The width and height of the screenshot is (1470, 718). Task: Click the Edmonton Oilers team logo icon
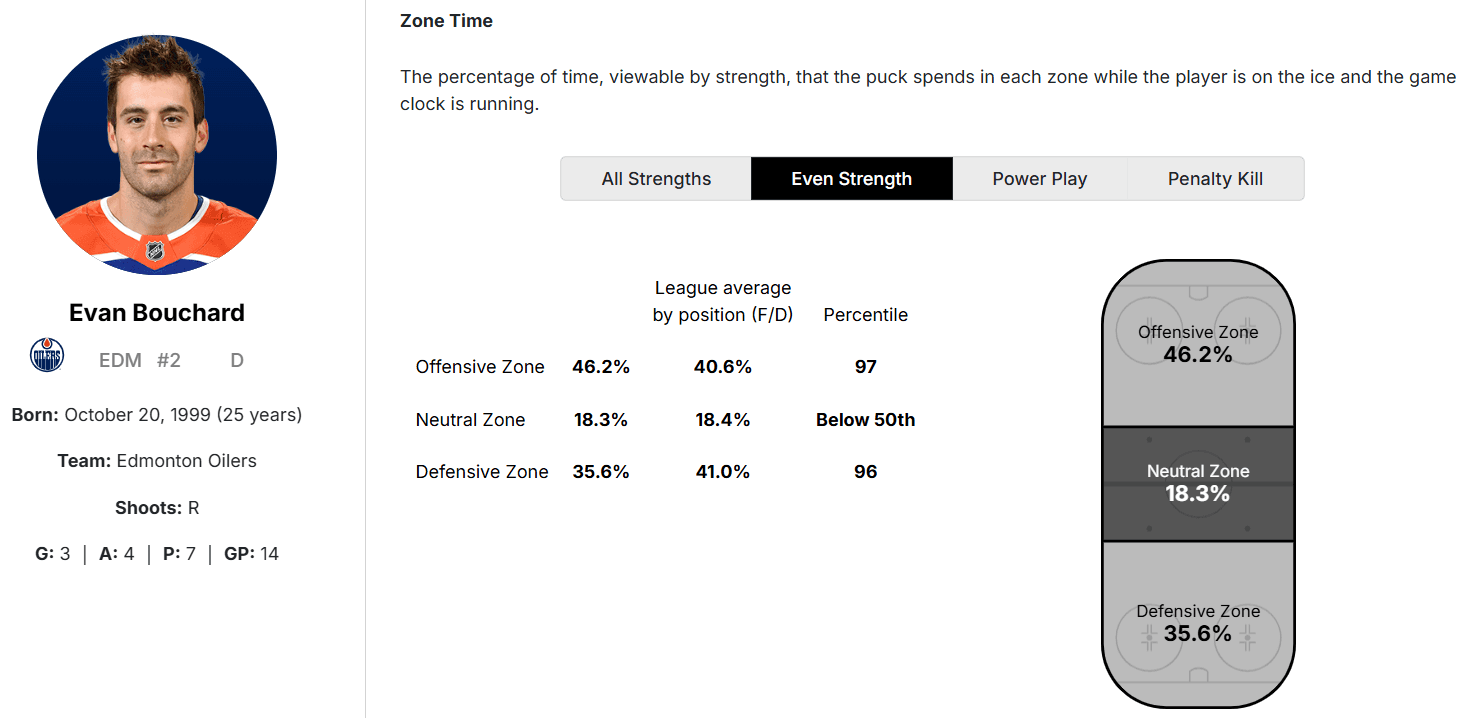pos(47,356)
